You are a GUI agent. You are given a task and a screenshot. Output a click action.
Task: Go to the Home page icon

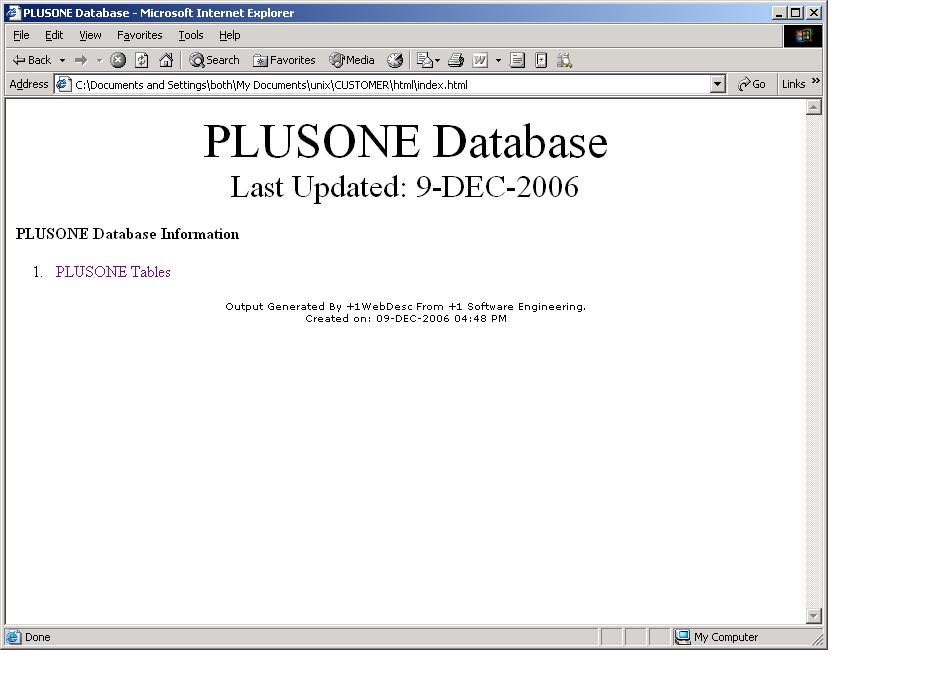pos(166,60)
